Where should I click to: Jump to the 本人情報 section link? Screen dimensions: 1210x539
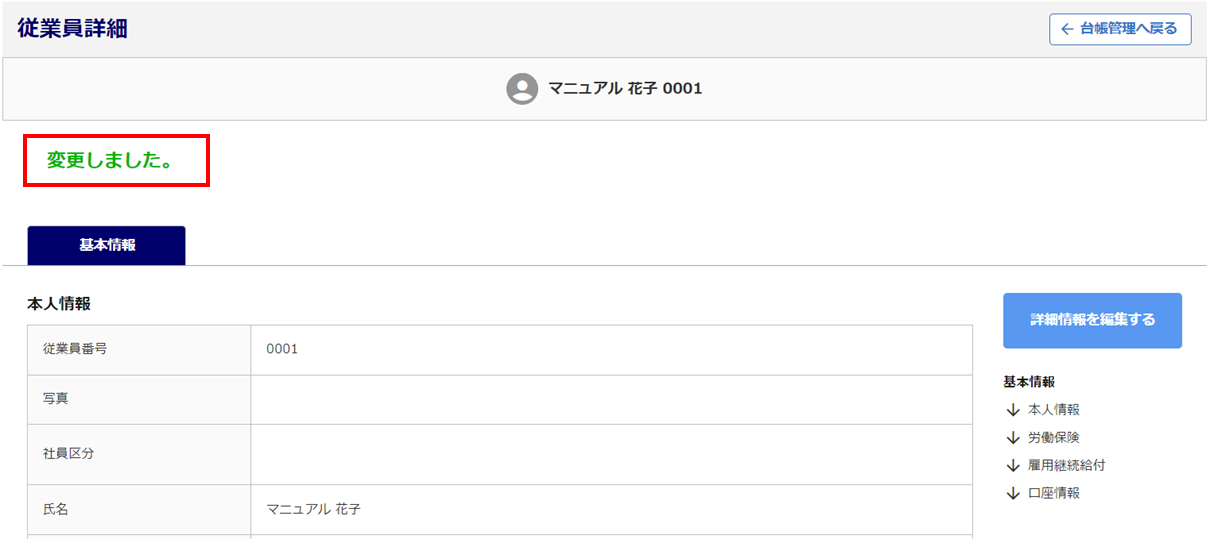pyautogui.click(x=1053, y=410)
